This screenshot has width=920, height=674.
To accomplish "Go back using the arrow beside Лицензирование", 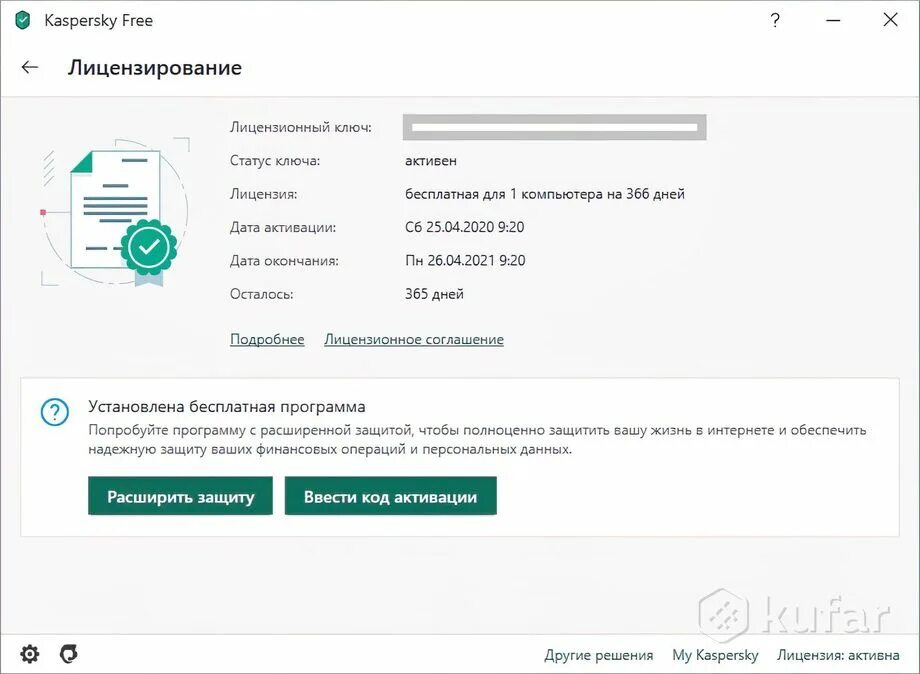I will point(30,67).
